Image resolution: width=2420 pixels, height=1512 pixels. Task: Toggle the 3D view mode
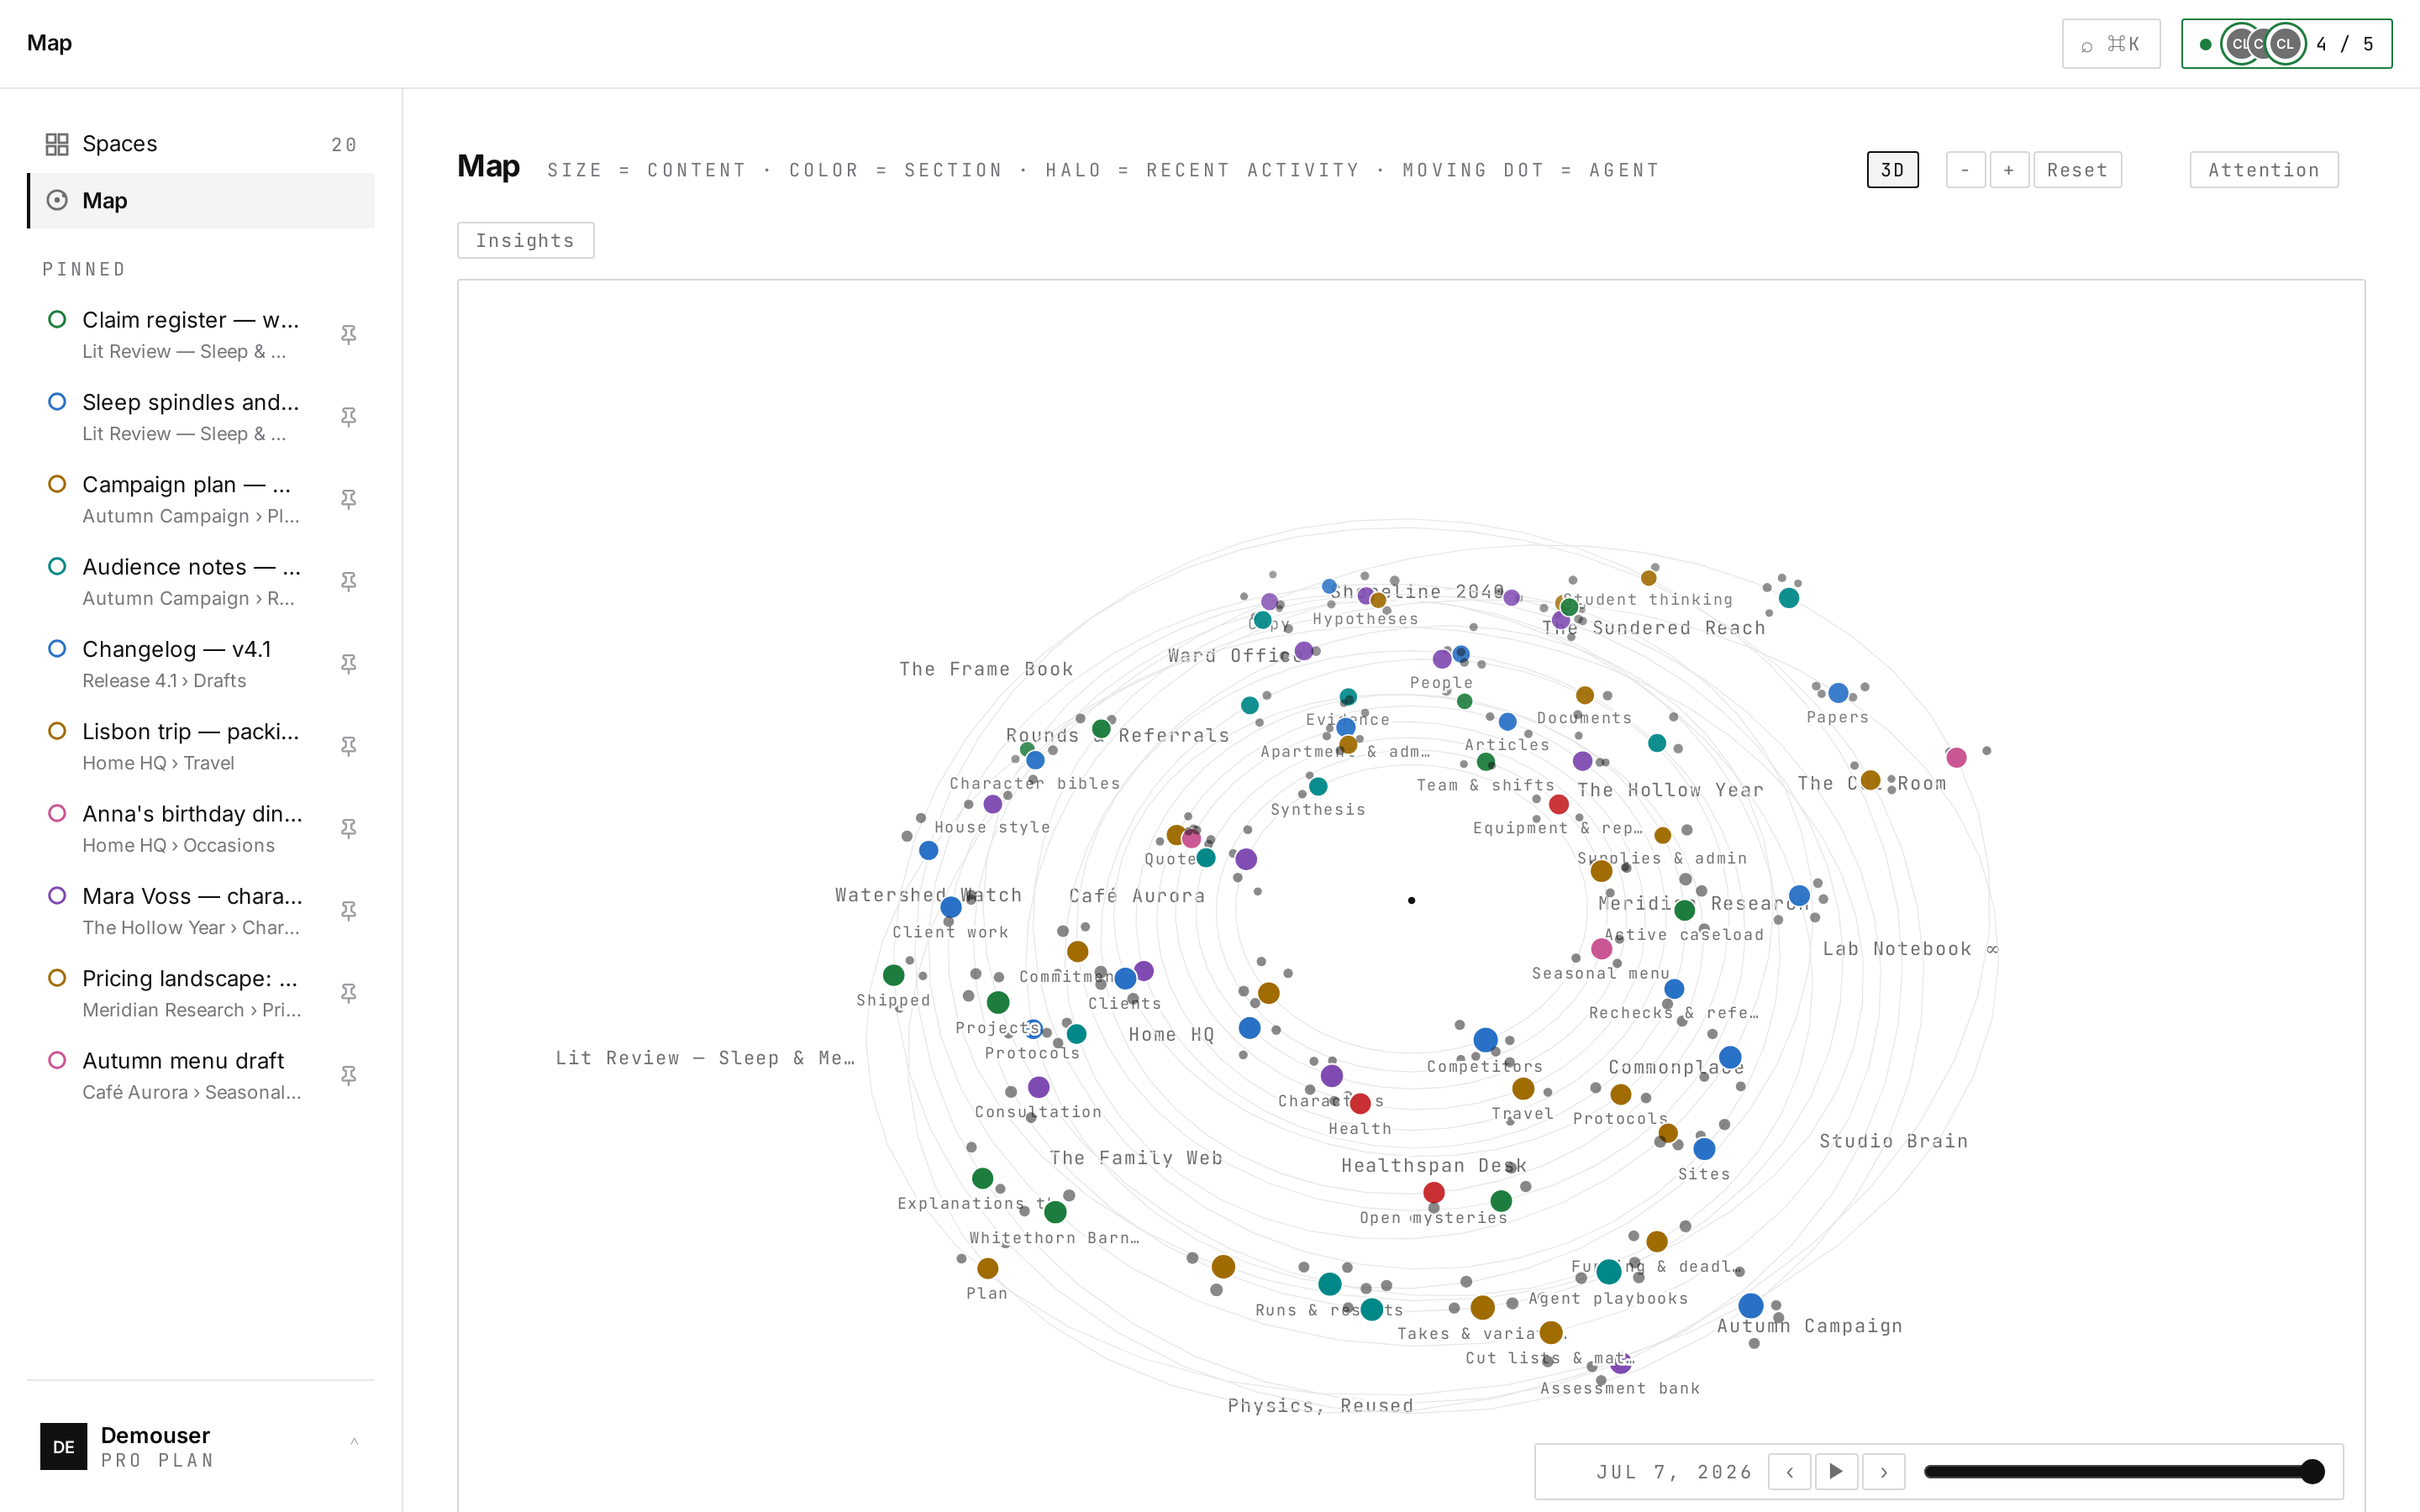(1892, 170)
